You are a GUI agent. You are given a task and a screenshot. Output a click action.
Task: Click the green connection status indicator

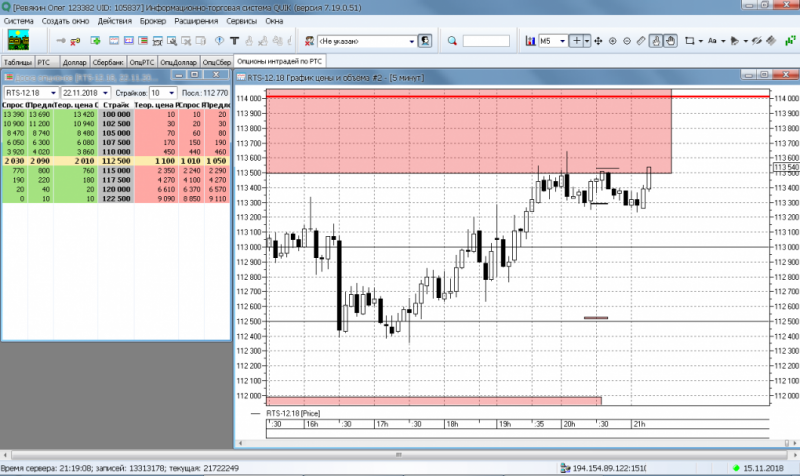coord(736,468)
